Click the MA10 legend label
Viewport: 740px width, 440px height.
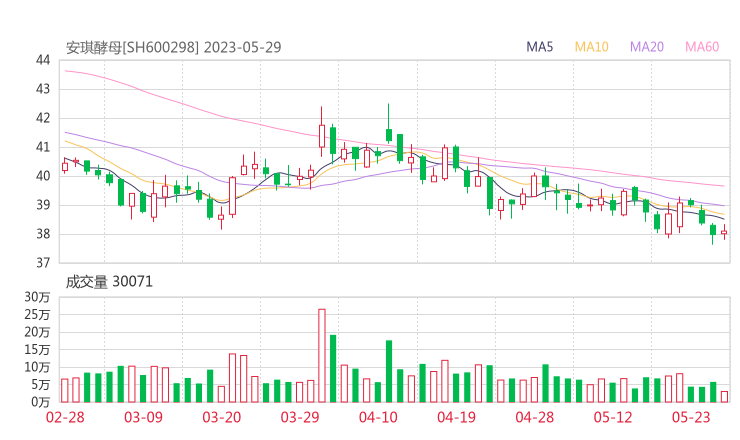pos(591,47)
